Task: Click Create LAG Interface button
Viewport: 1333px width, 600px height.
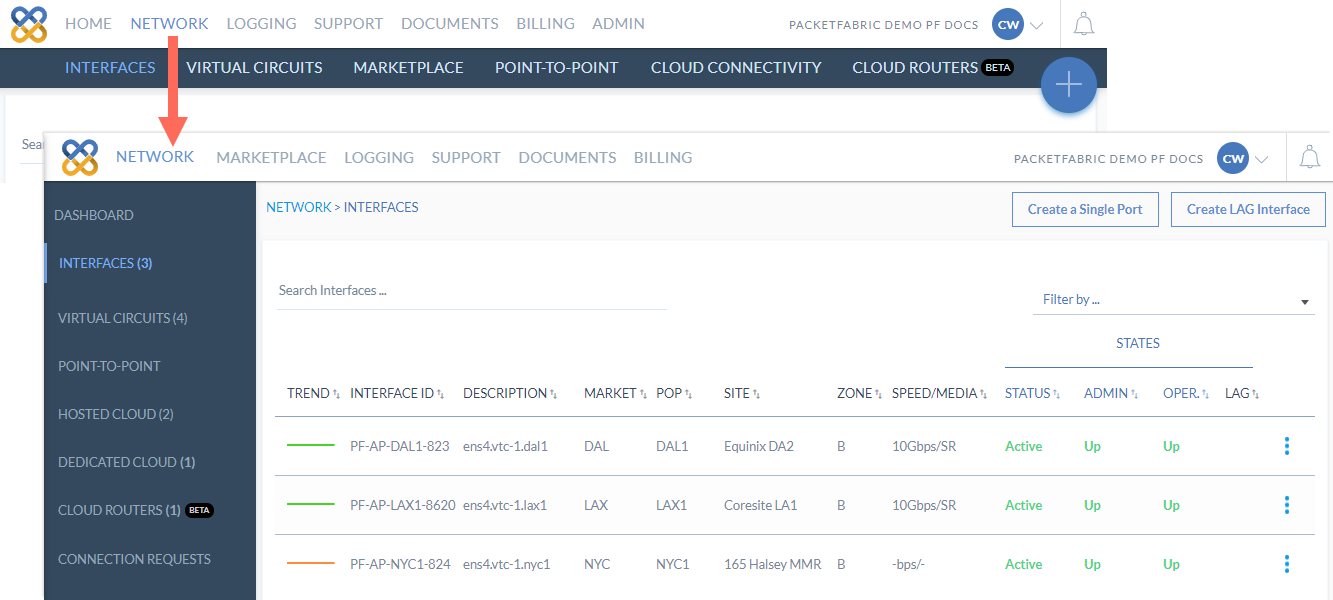Action: click(x=1248, y=210)
